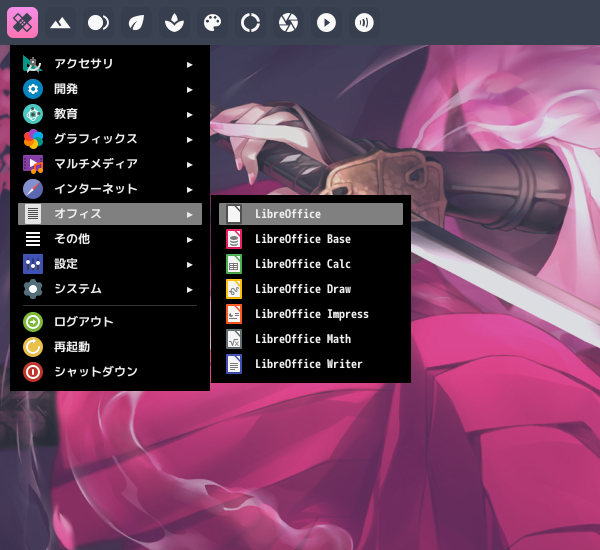Click the overlapping circles panel icon
The image size is (600, 550).
click(x=98, y=23)
